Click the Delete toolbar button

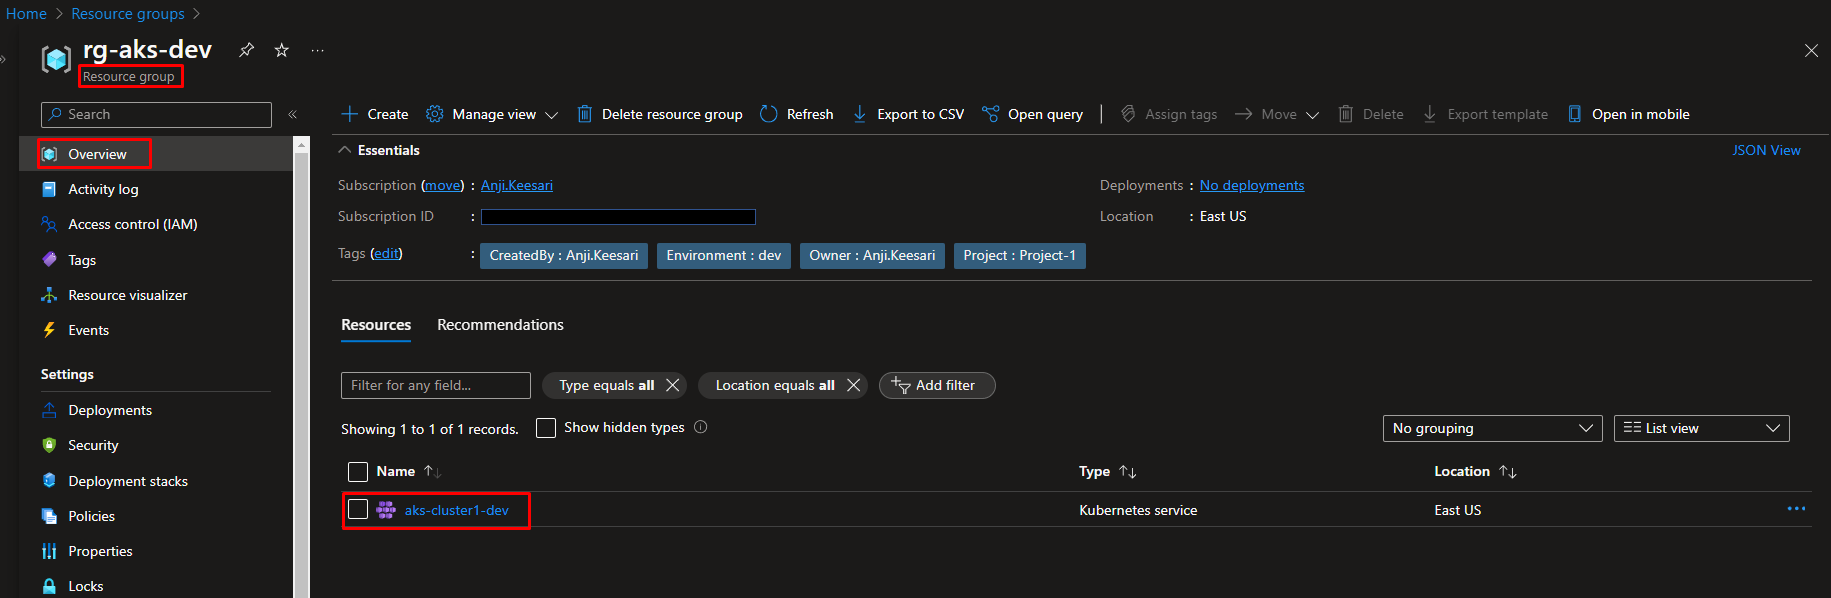[x=1371, y=114]
